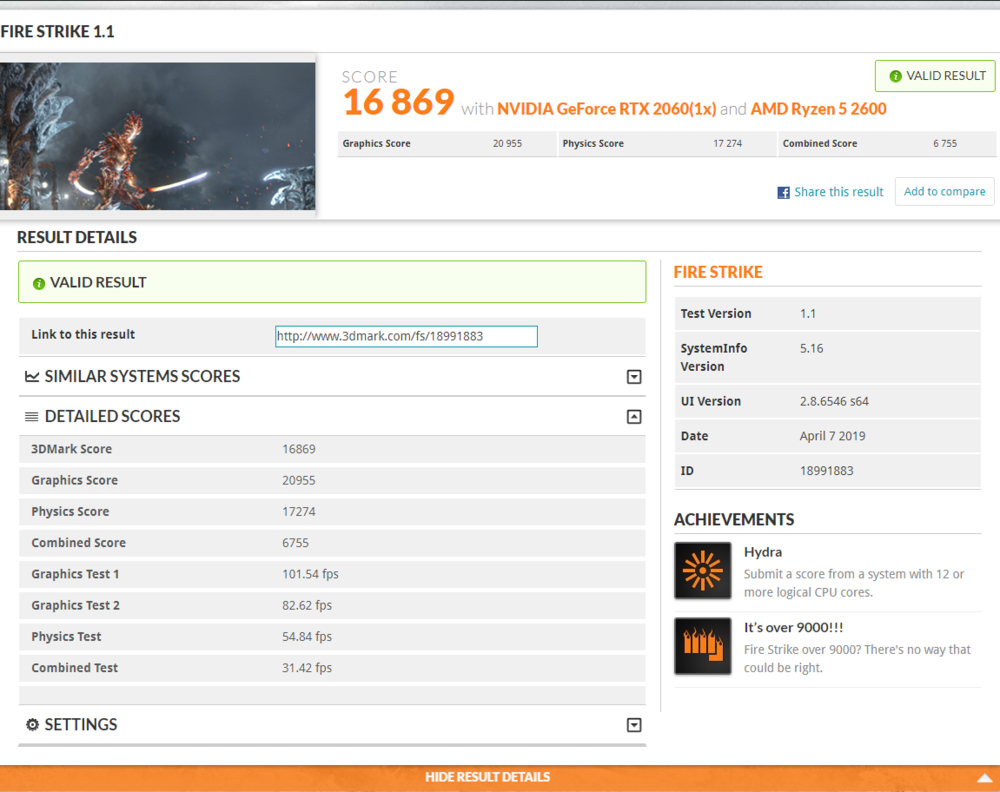Collapse the Detailed Scores section
The image size is (1000, 792).
click(633, 417)
